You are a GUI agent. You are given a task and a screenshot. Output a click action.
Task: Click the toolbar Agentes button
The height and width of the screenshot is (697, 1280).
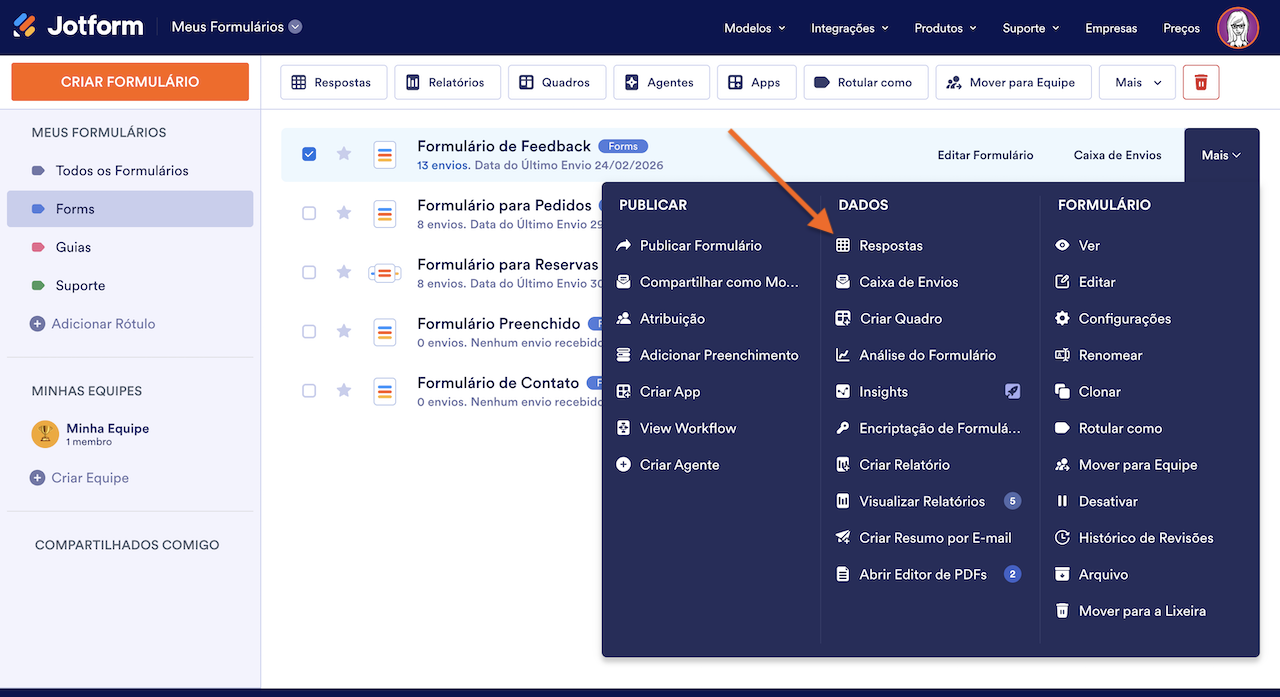click(661, 82)
